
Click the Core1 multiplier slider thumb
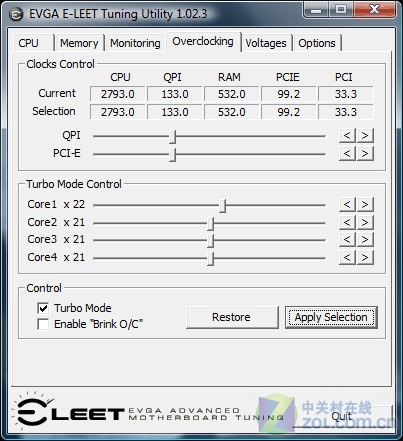pyautogui.click(x=223, y=205)
